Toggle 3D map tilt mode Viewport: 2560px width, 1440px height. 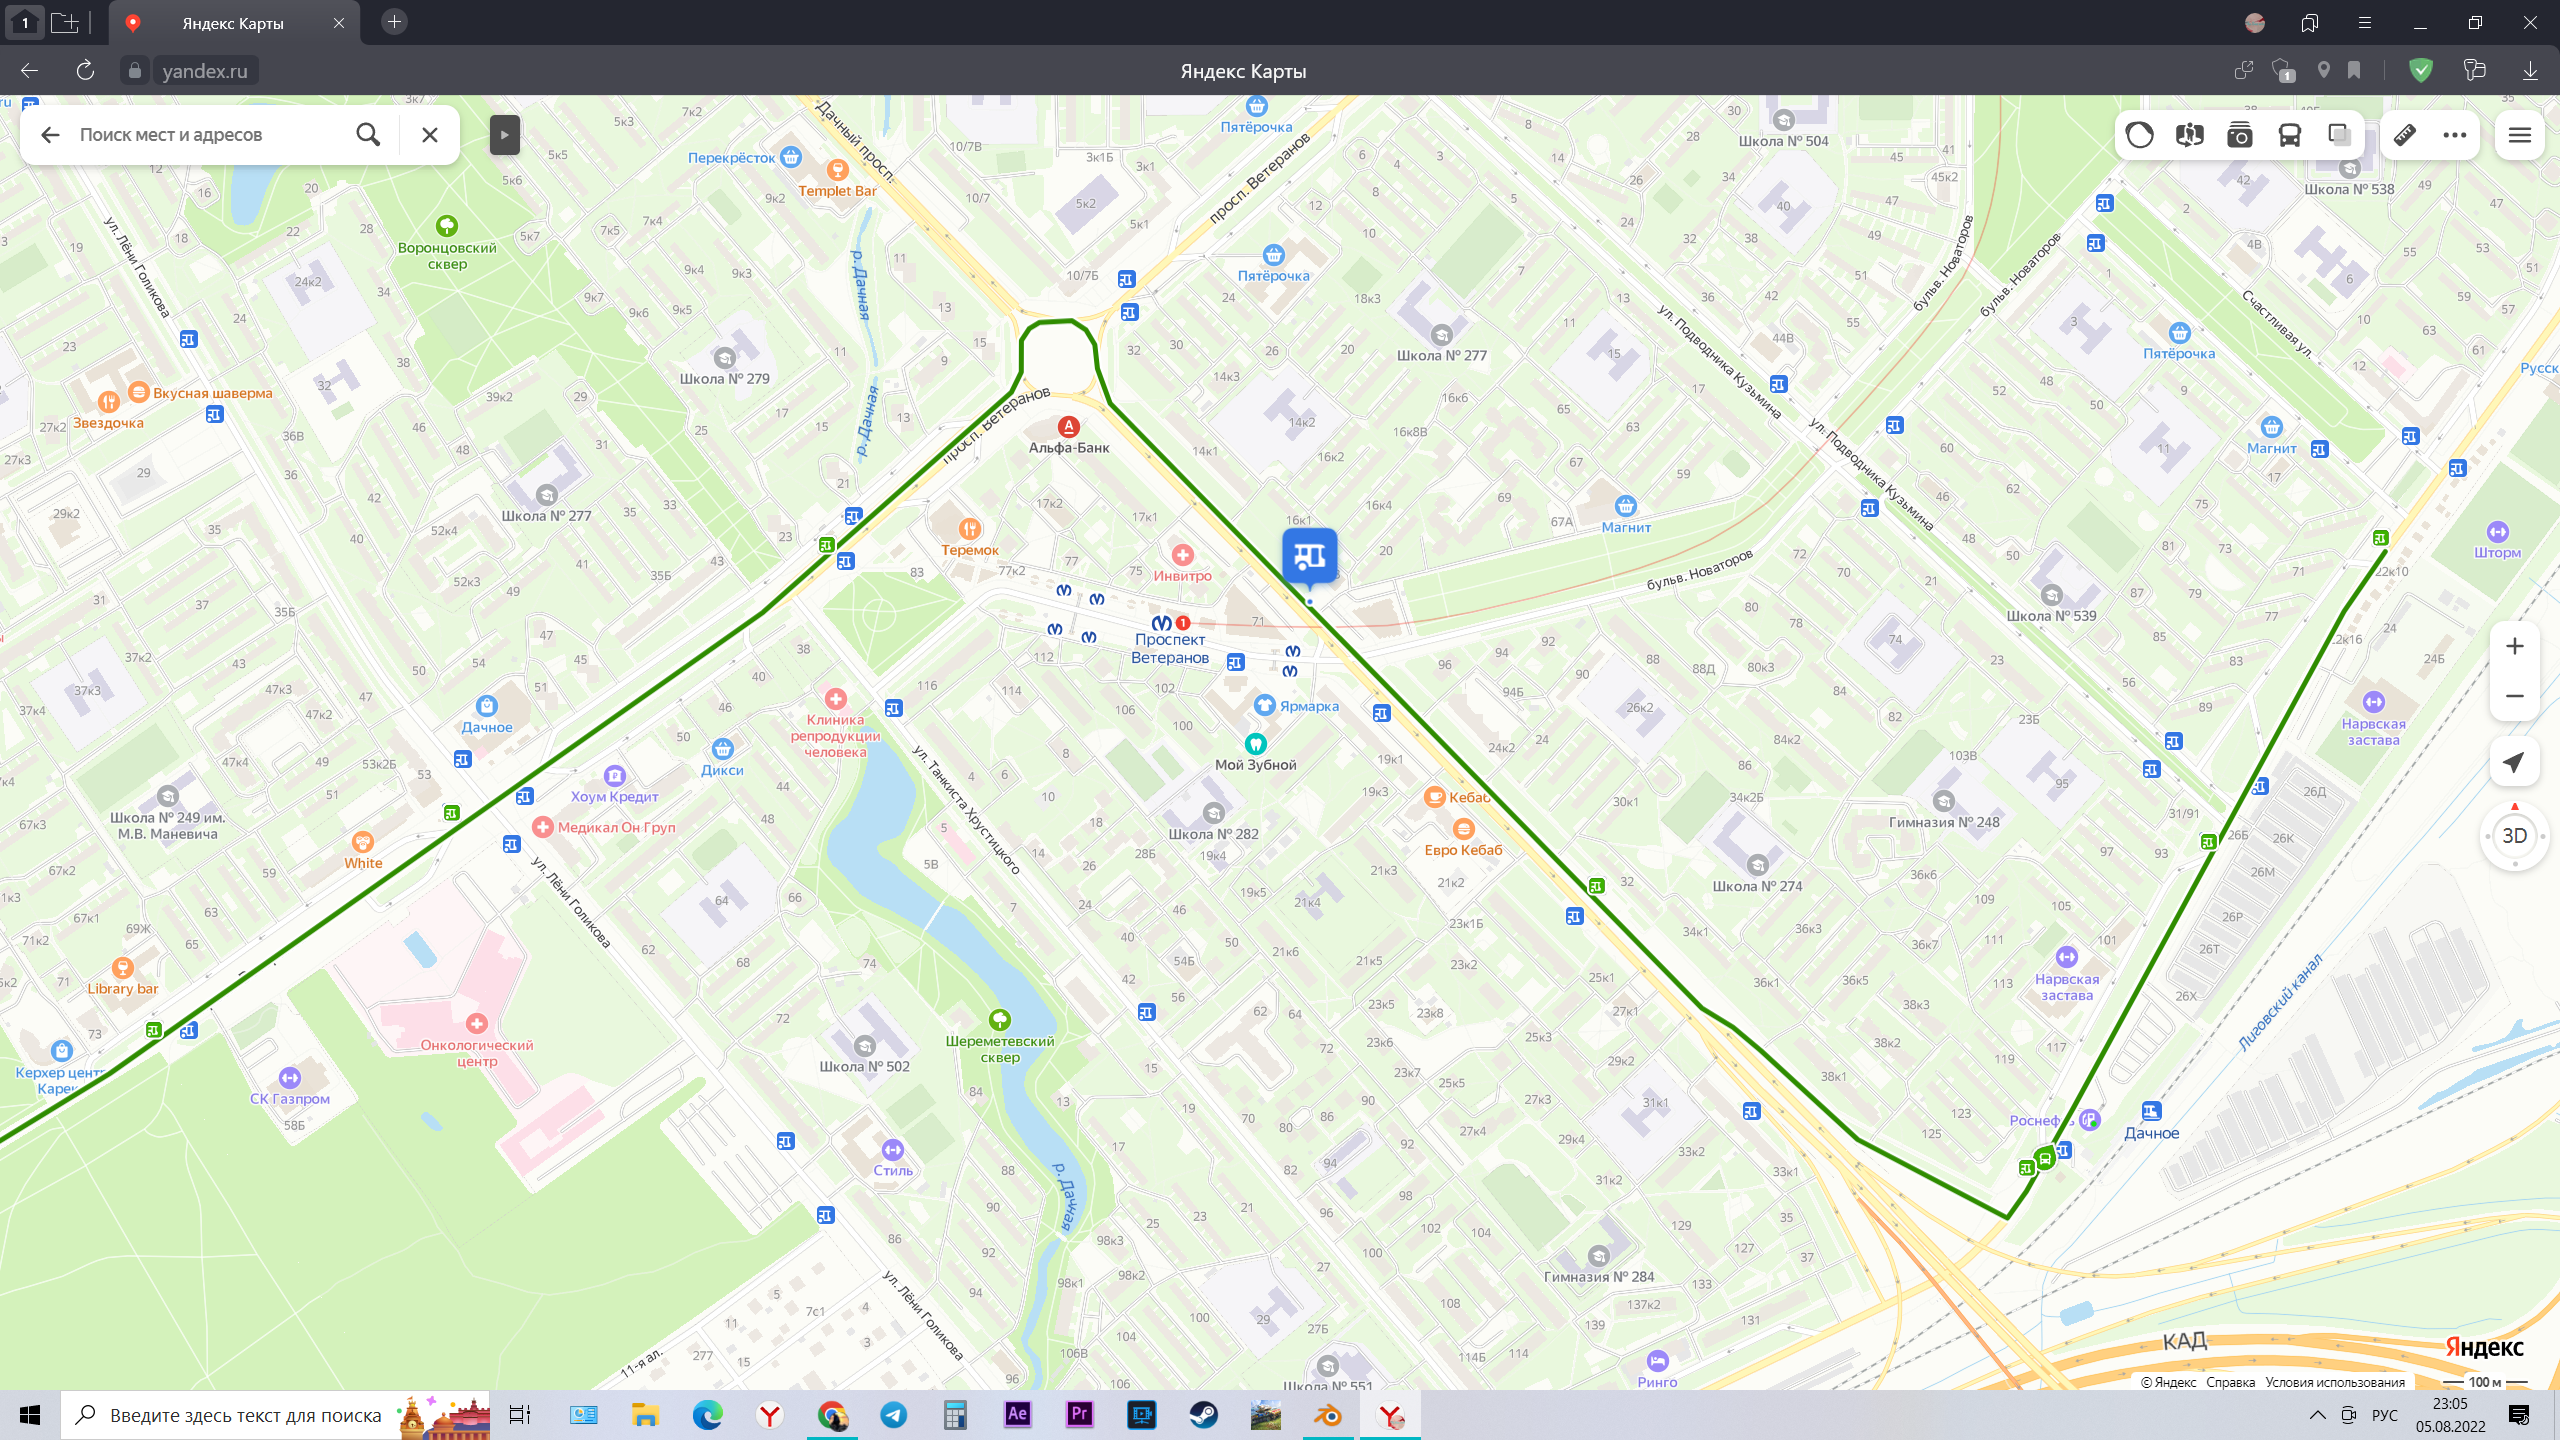tap(2514, 836)
